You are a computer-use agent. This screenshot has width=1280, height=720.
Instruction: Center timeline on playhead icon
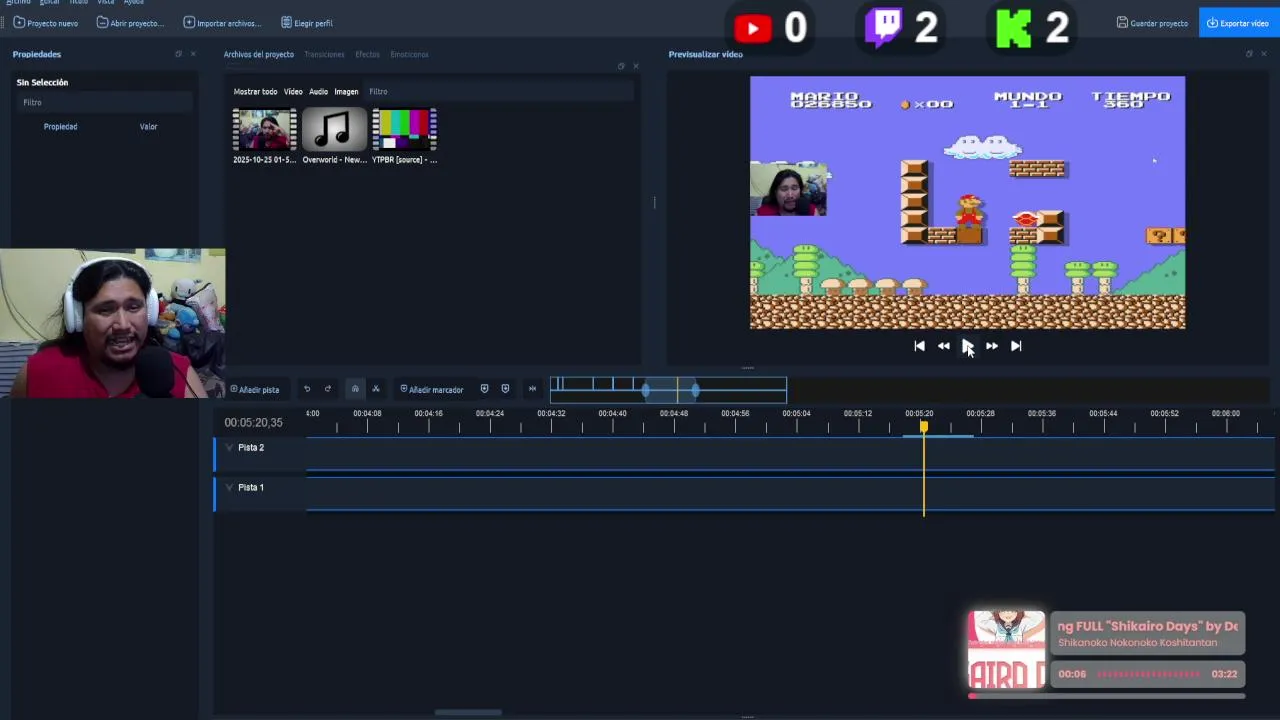point(532,389)
